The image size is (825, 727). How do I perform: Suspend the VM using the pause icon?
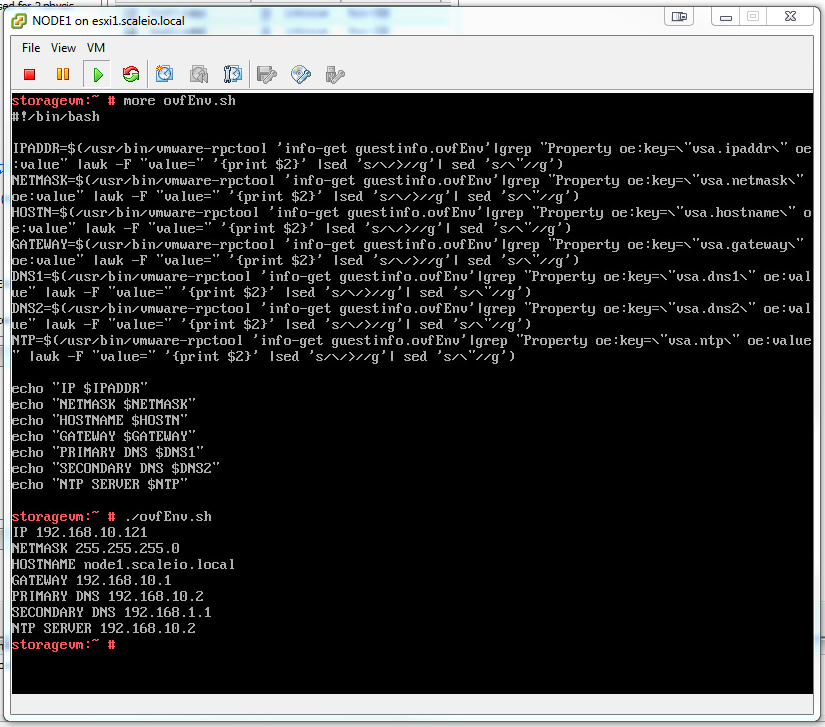coord(63,74)
